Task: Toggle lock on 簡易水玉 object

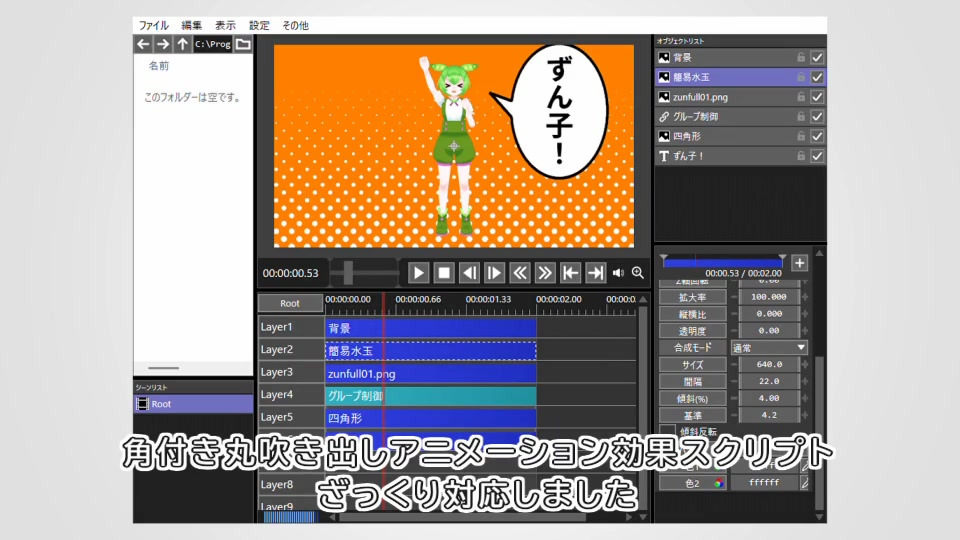Action: click(801, 77)
